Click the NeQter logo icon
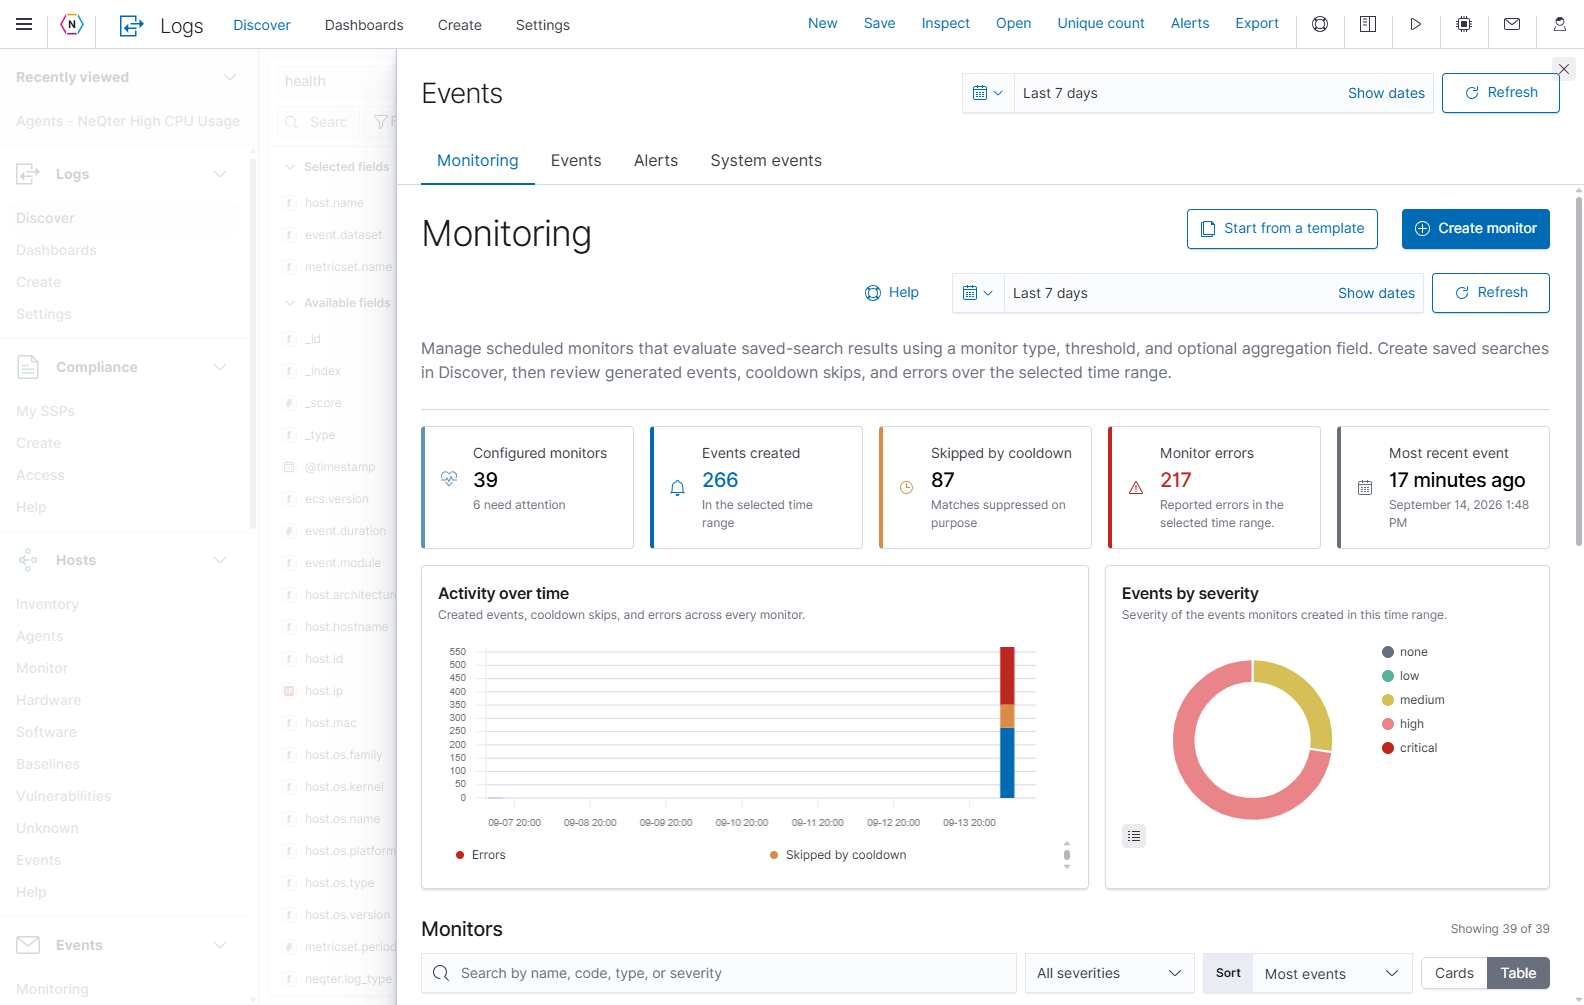1584x1005 pixels. [x=72, y=24]
